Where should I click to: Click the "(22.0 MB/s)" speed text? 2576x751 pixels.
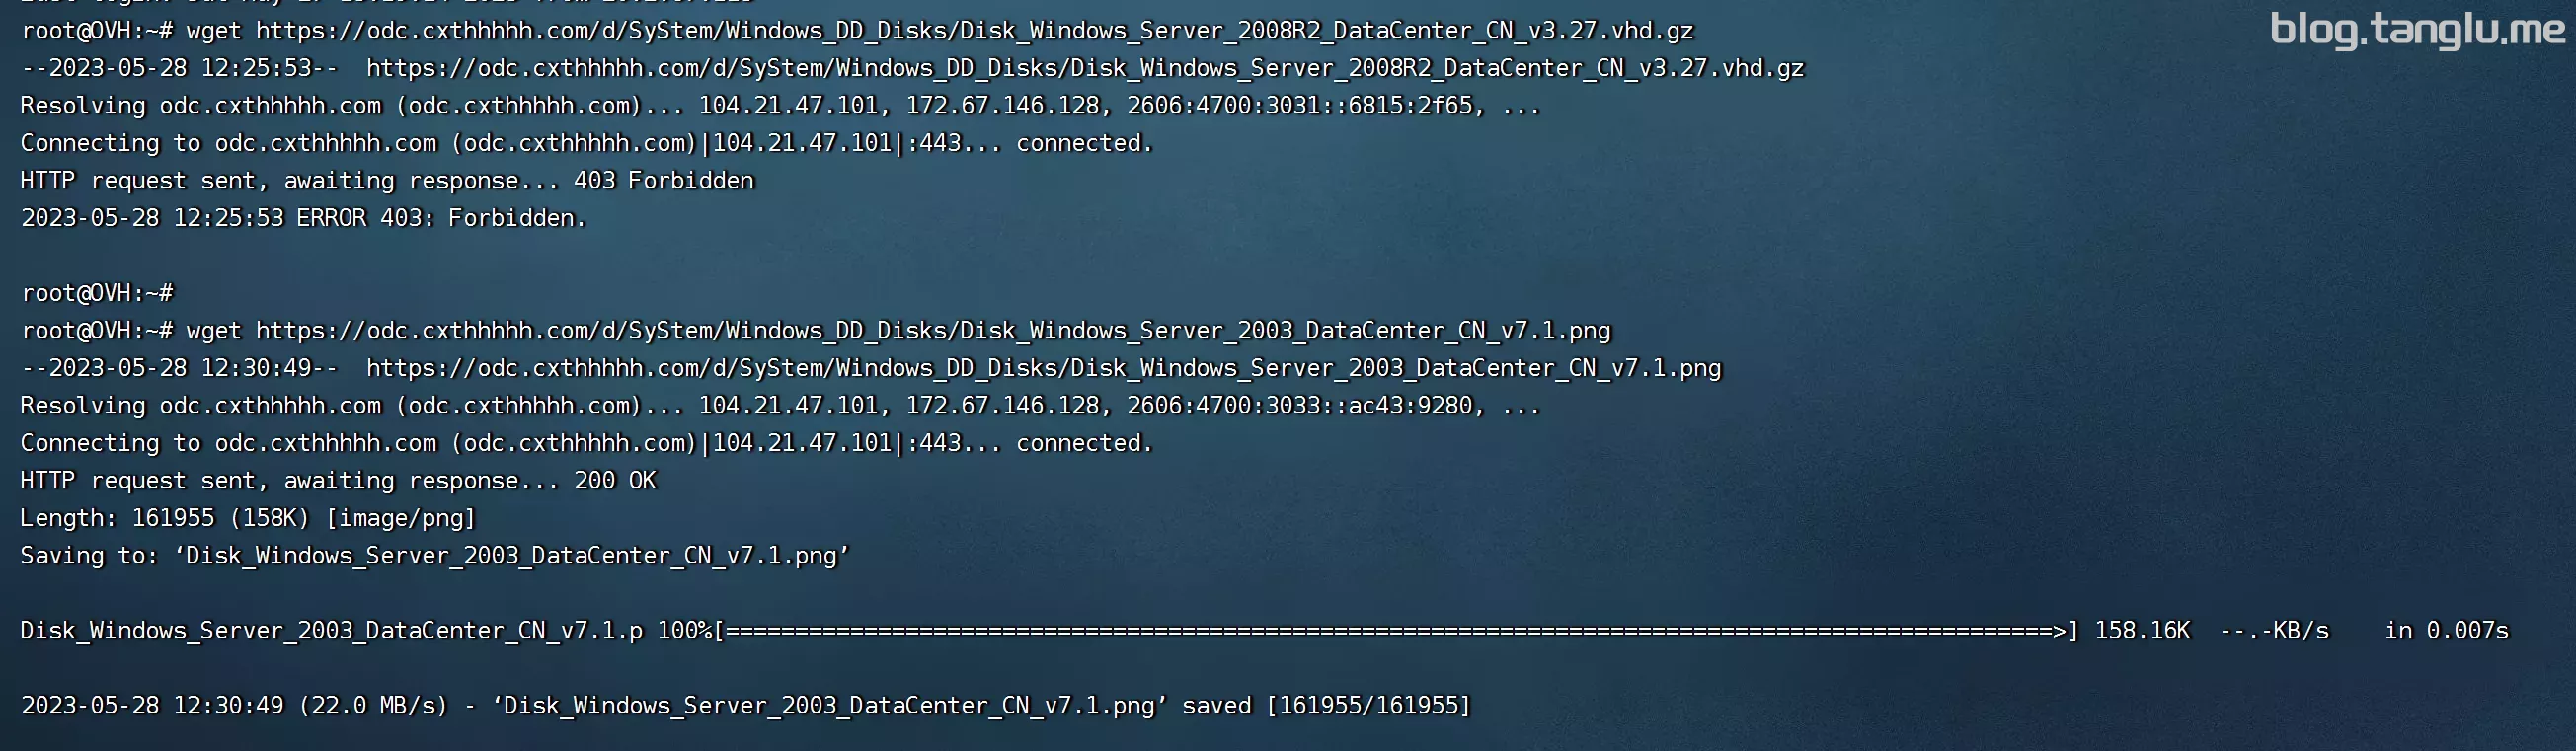pyautogui.click(x=373, y=706)
